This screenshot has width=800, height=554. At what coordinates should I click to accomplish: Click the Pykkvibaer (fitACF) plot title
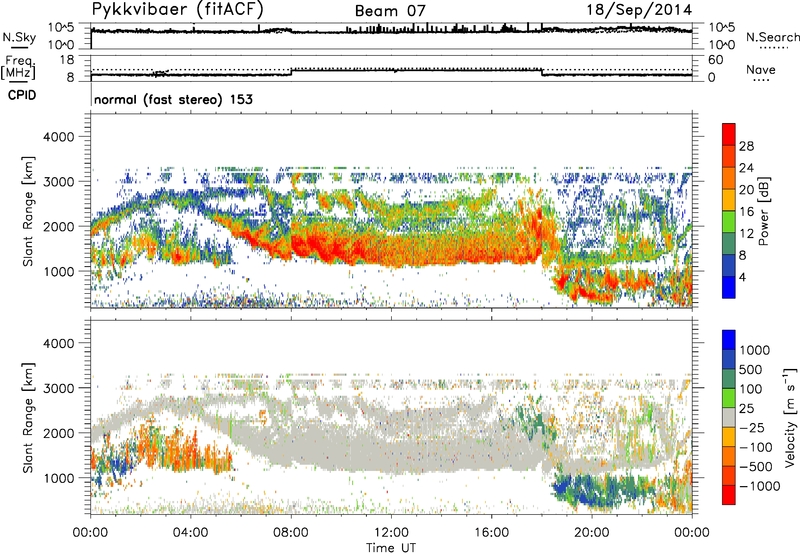point(178,9)
